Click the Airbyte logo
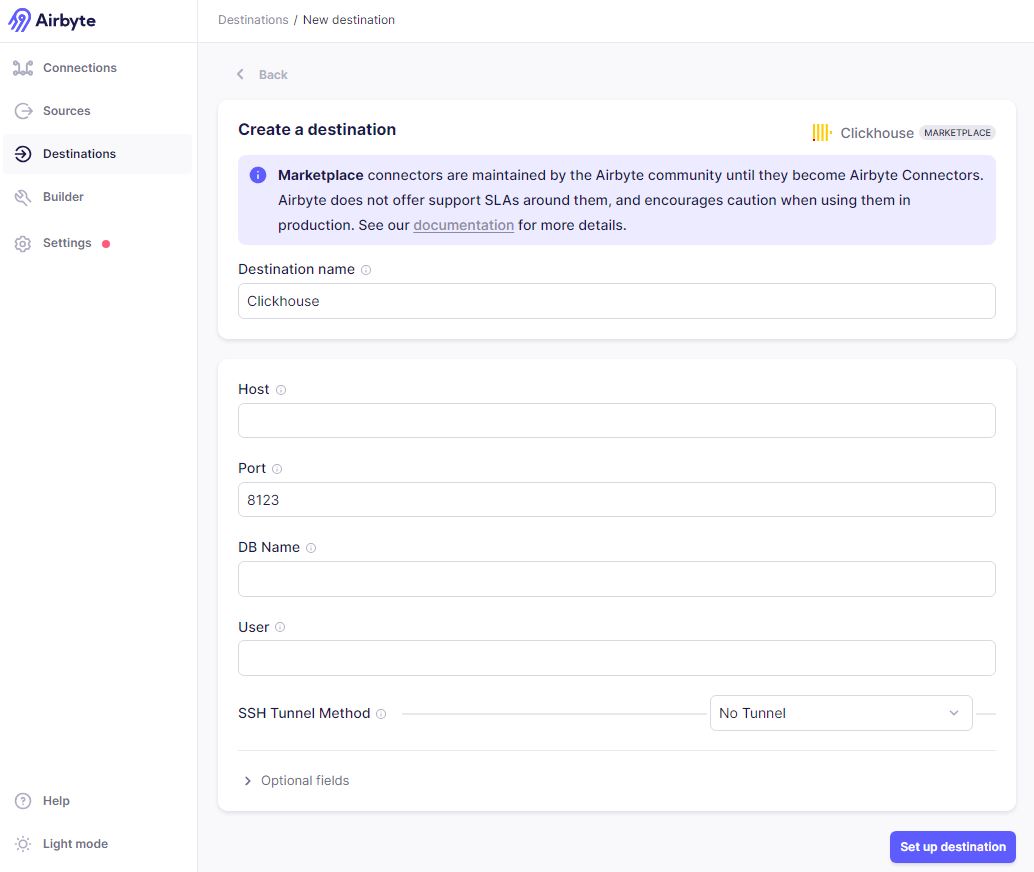1034x872 pixels. coord(52,20)
